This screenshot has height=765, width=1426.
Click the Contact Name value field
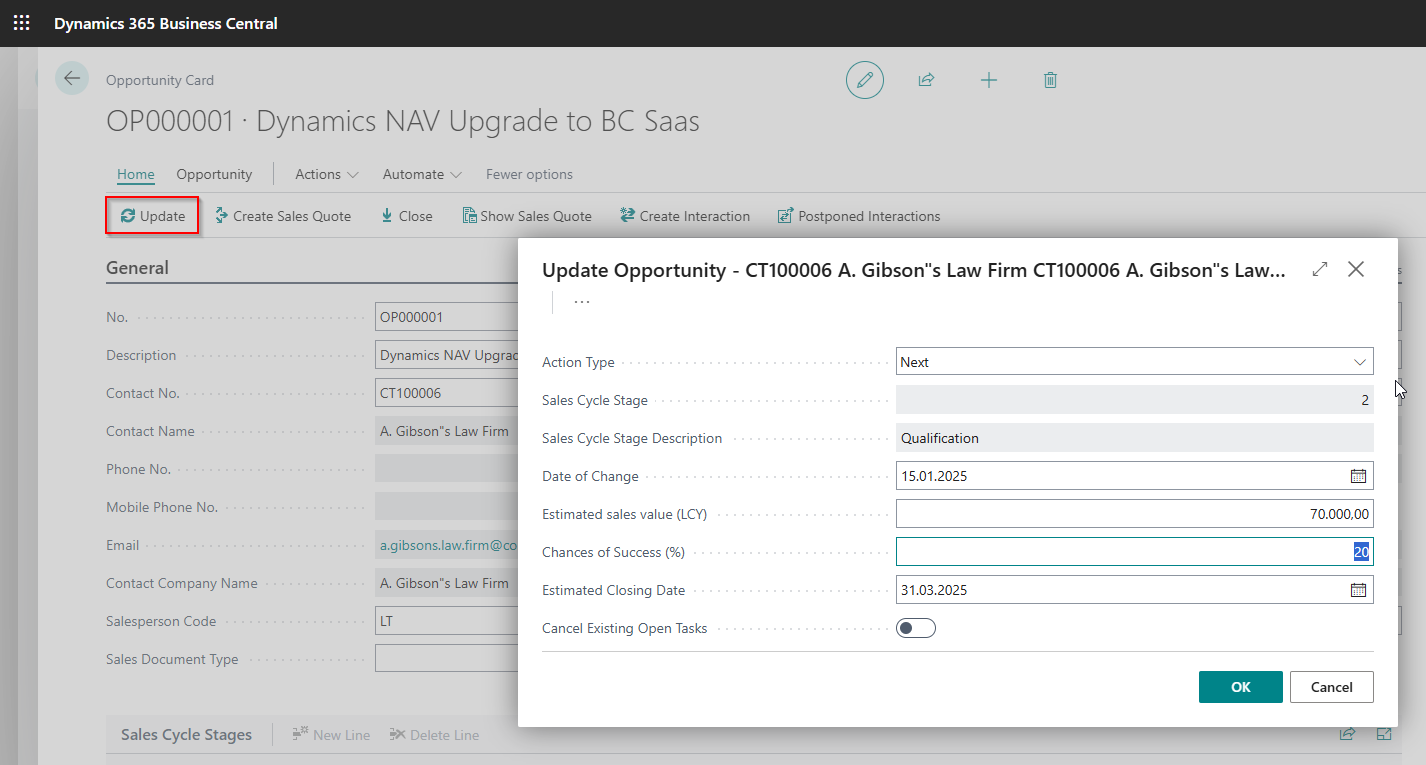pyautogui.click(x=446, y=431)
